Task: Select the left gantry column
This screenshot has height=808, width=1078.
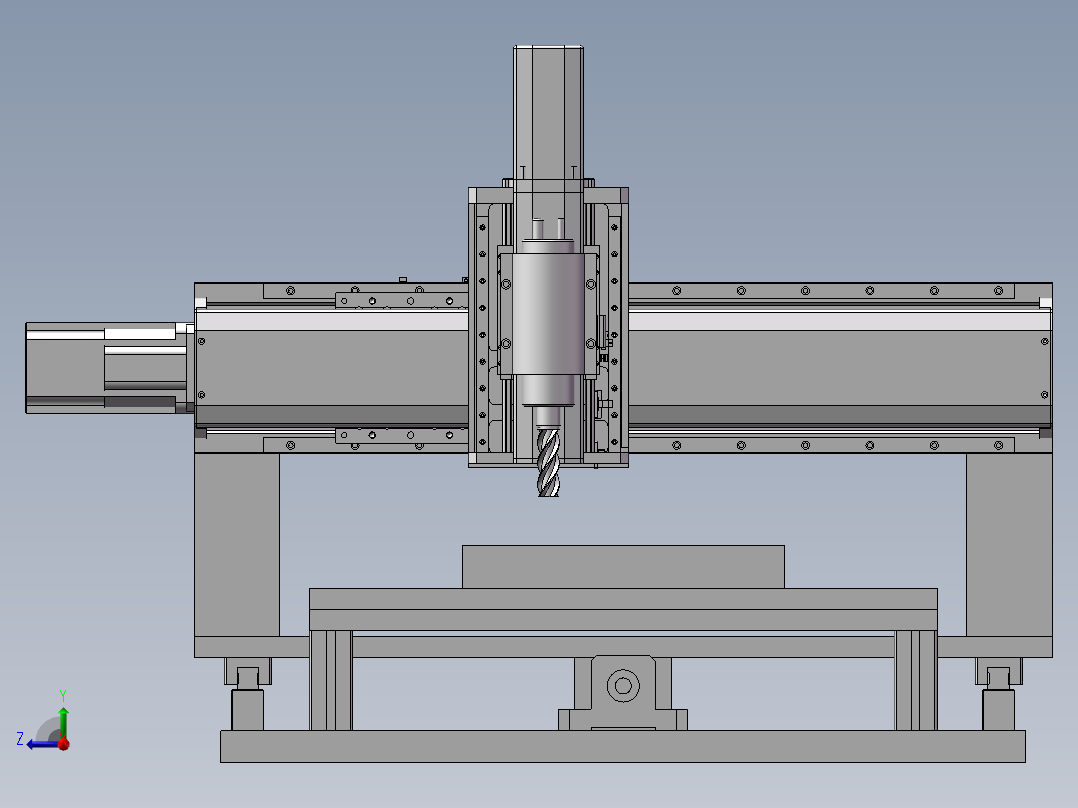Action: [237, 545]
